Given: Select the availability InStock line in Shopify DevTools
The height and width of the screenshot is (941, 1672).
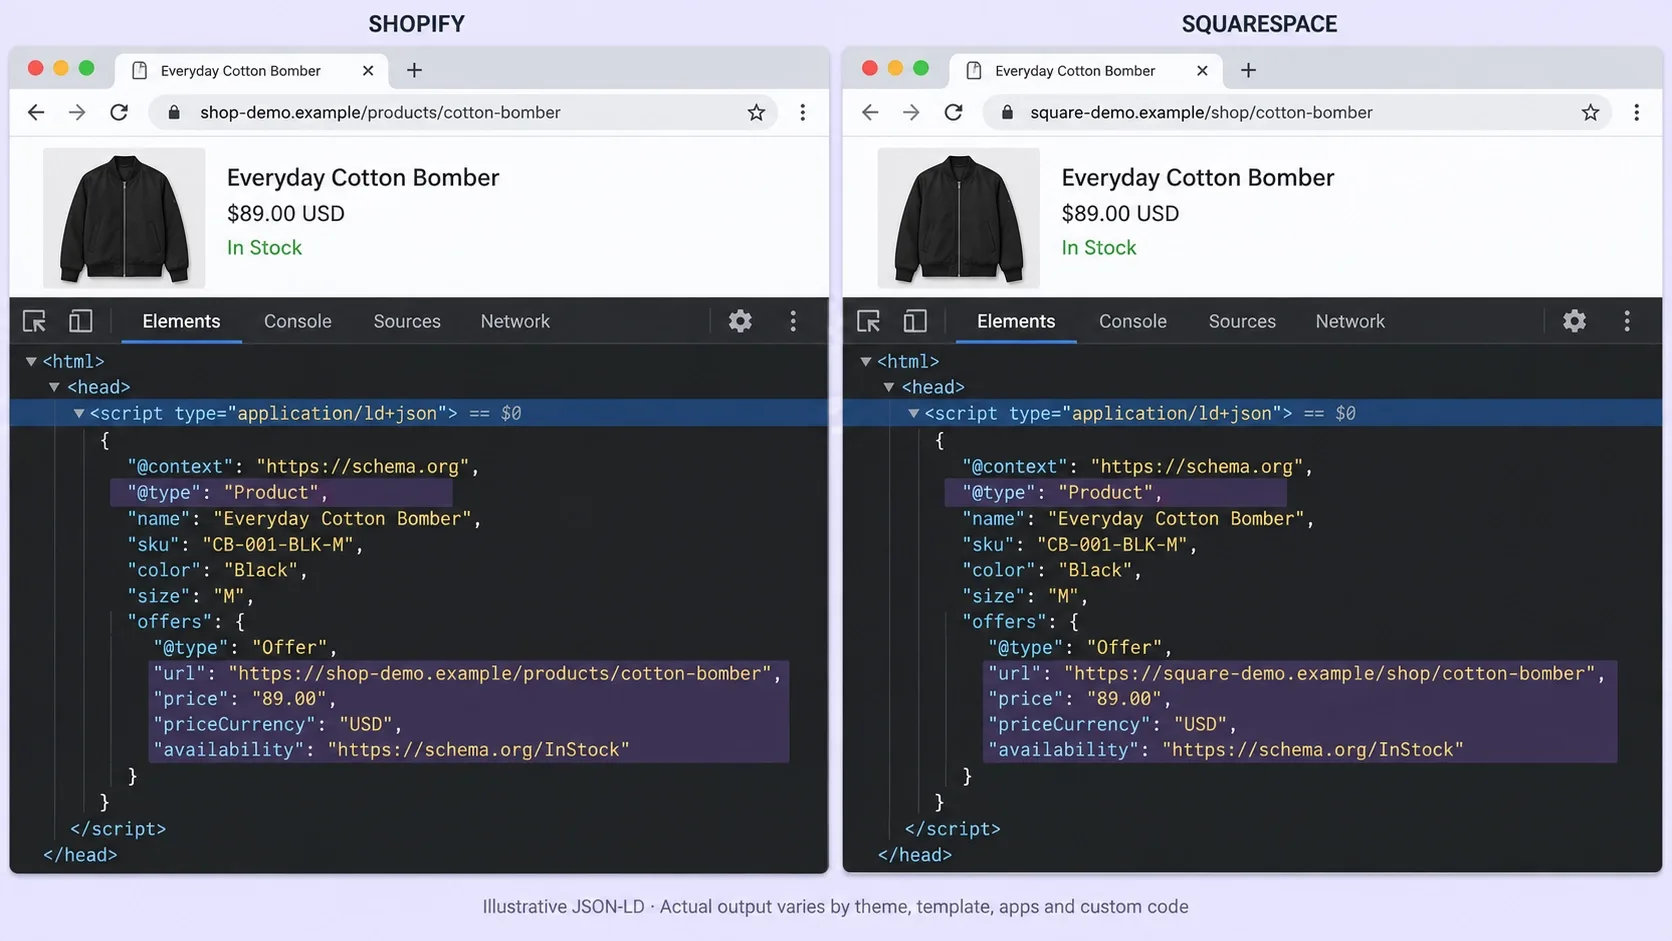Looking at the screenshot, I should coord(391,750).
